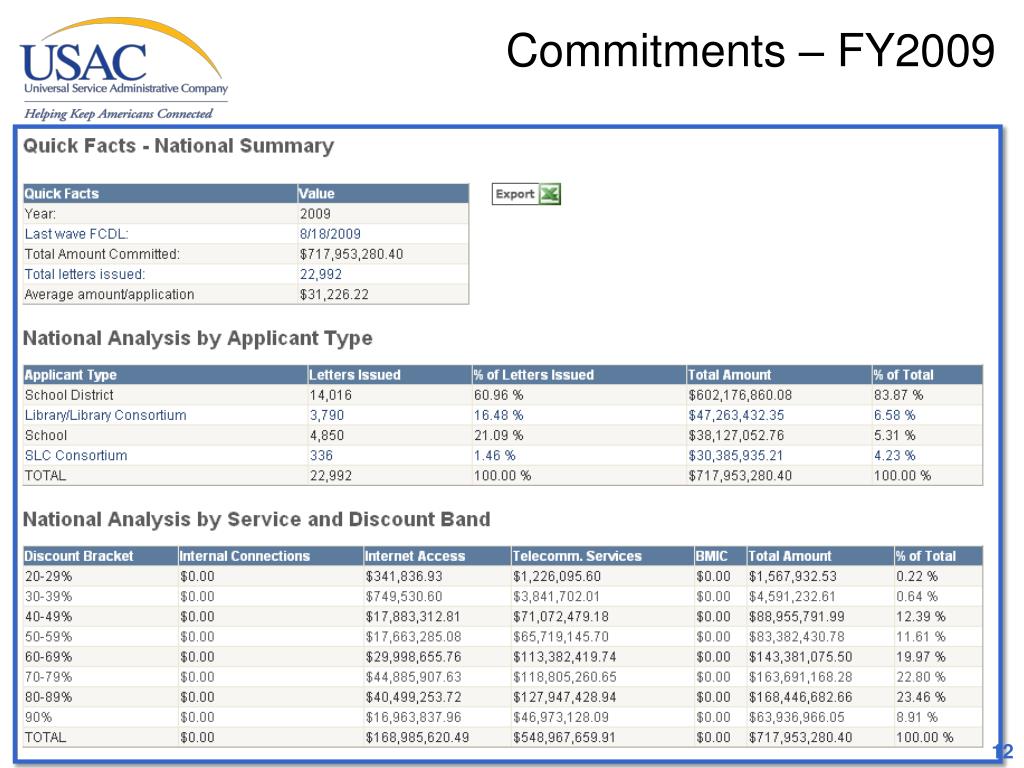This screenshot has width=1024, height=768.
Task: Select the 60-69% discount bracket row
Action: point(502,657)
